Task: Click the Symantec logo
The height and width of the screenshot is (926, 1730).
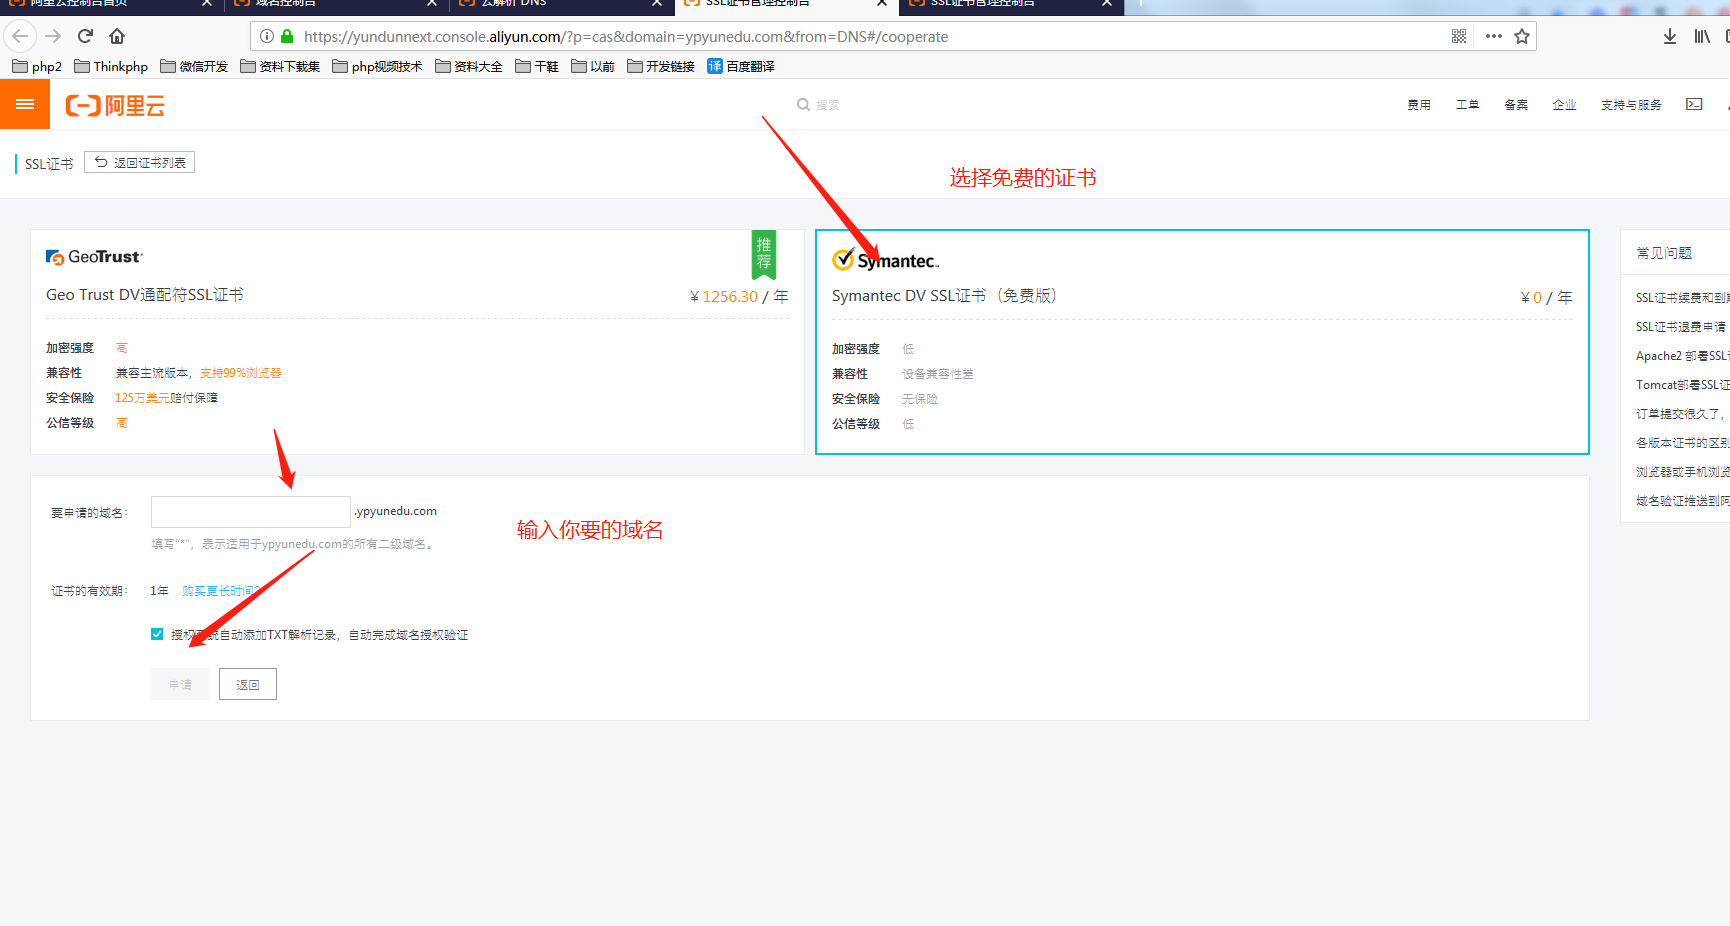Action: (886, 260)
